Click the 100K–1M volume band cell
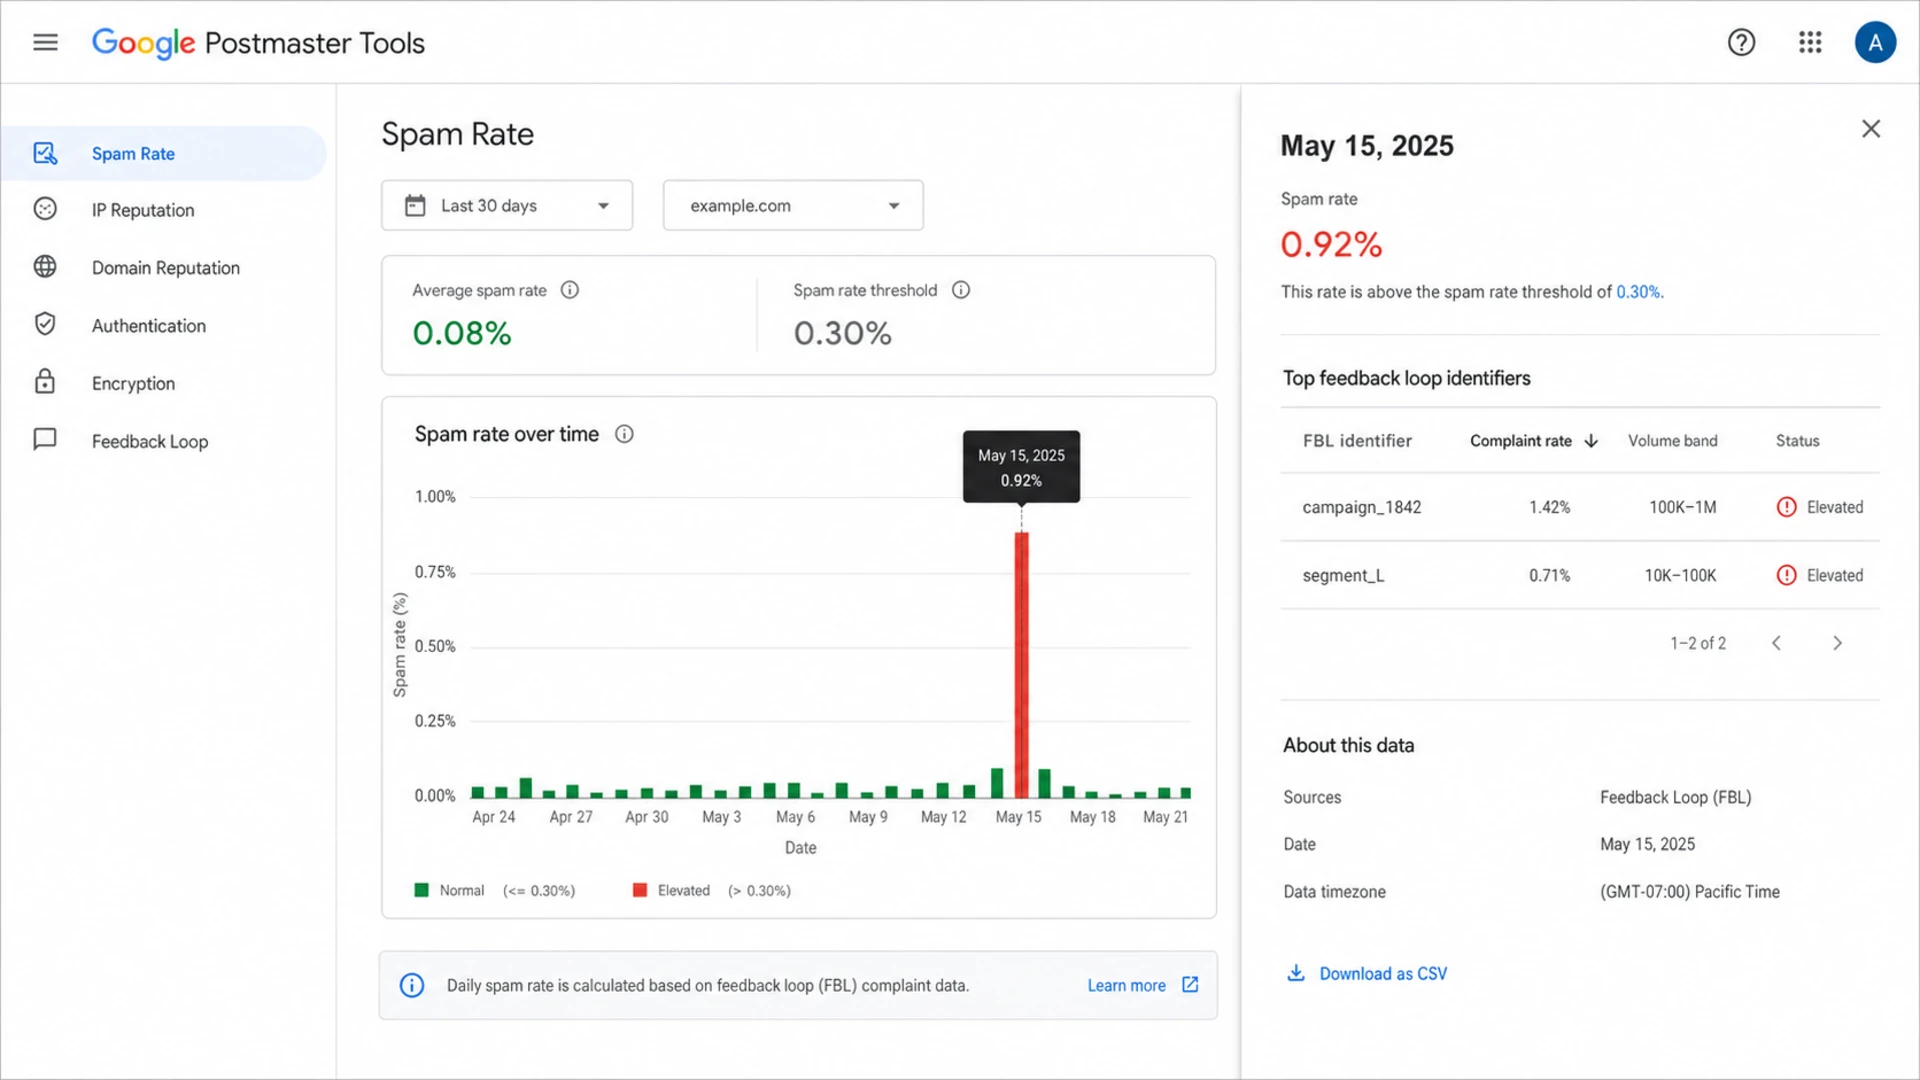 (1682, 507)
